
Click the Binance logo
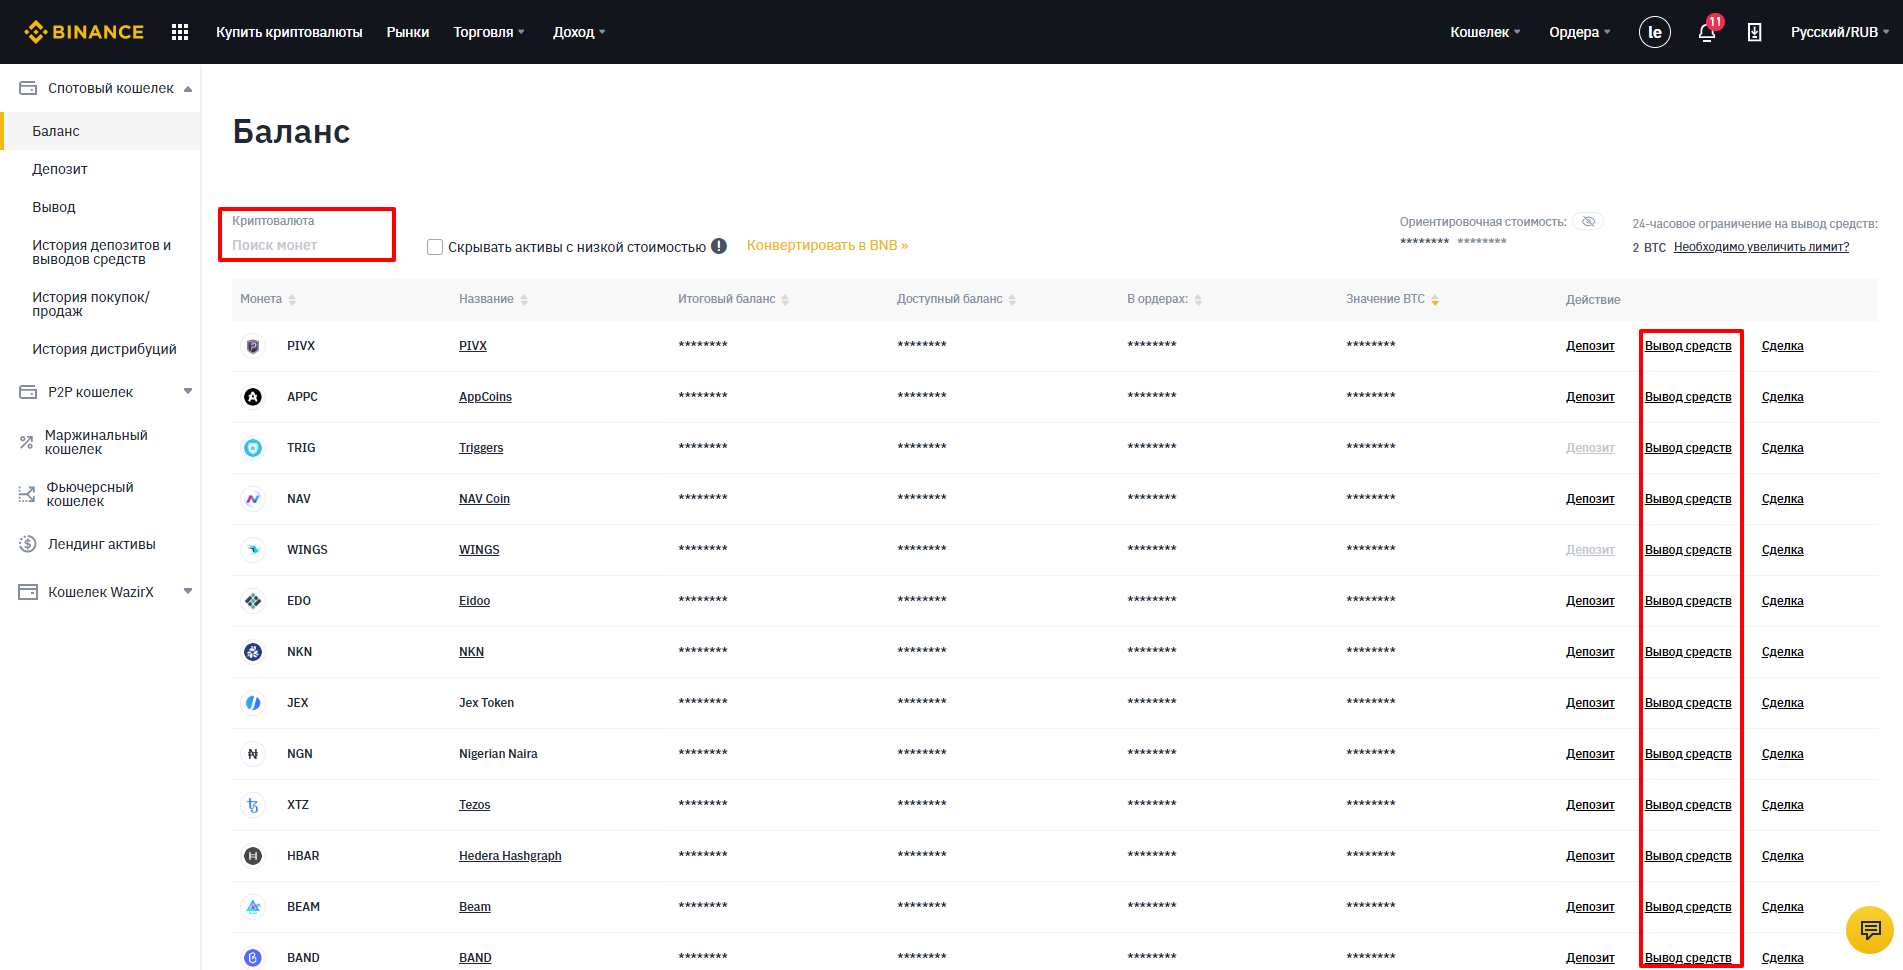[84, 32]
